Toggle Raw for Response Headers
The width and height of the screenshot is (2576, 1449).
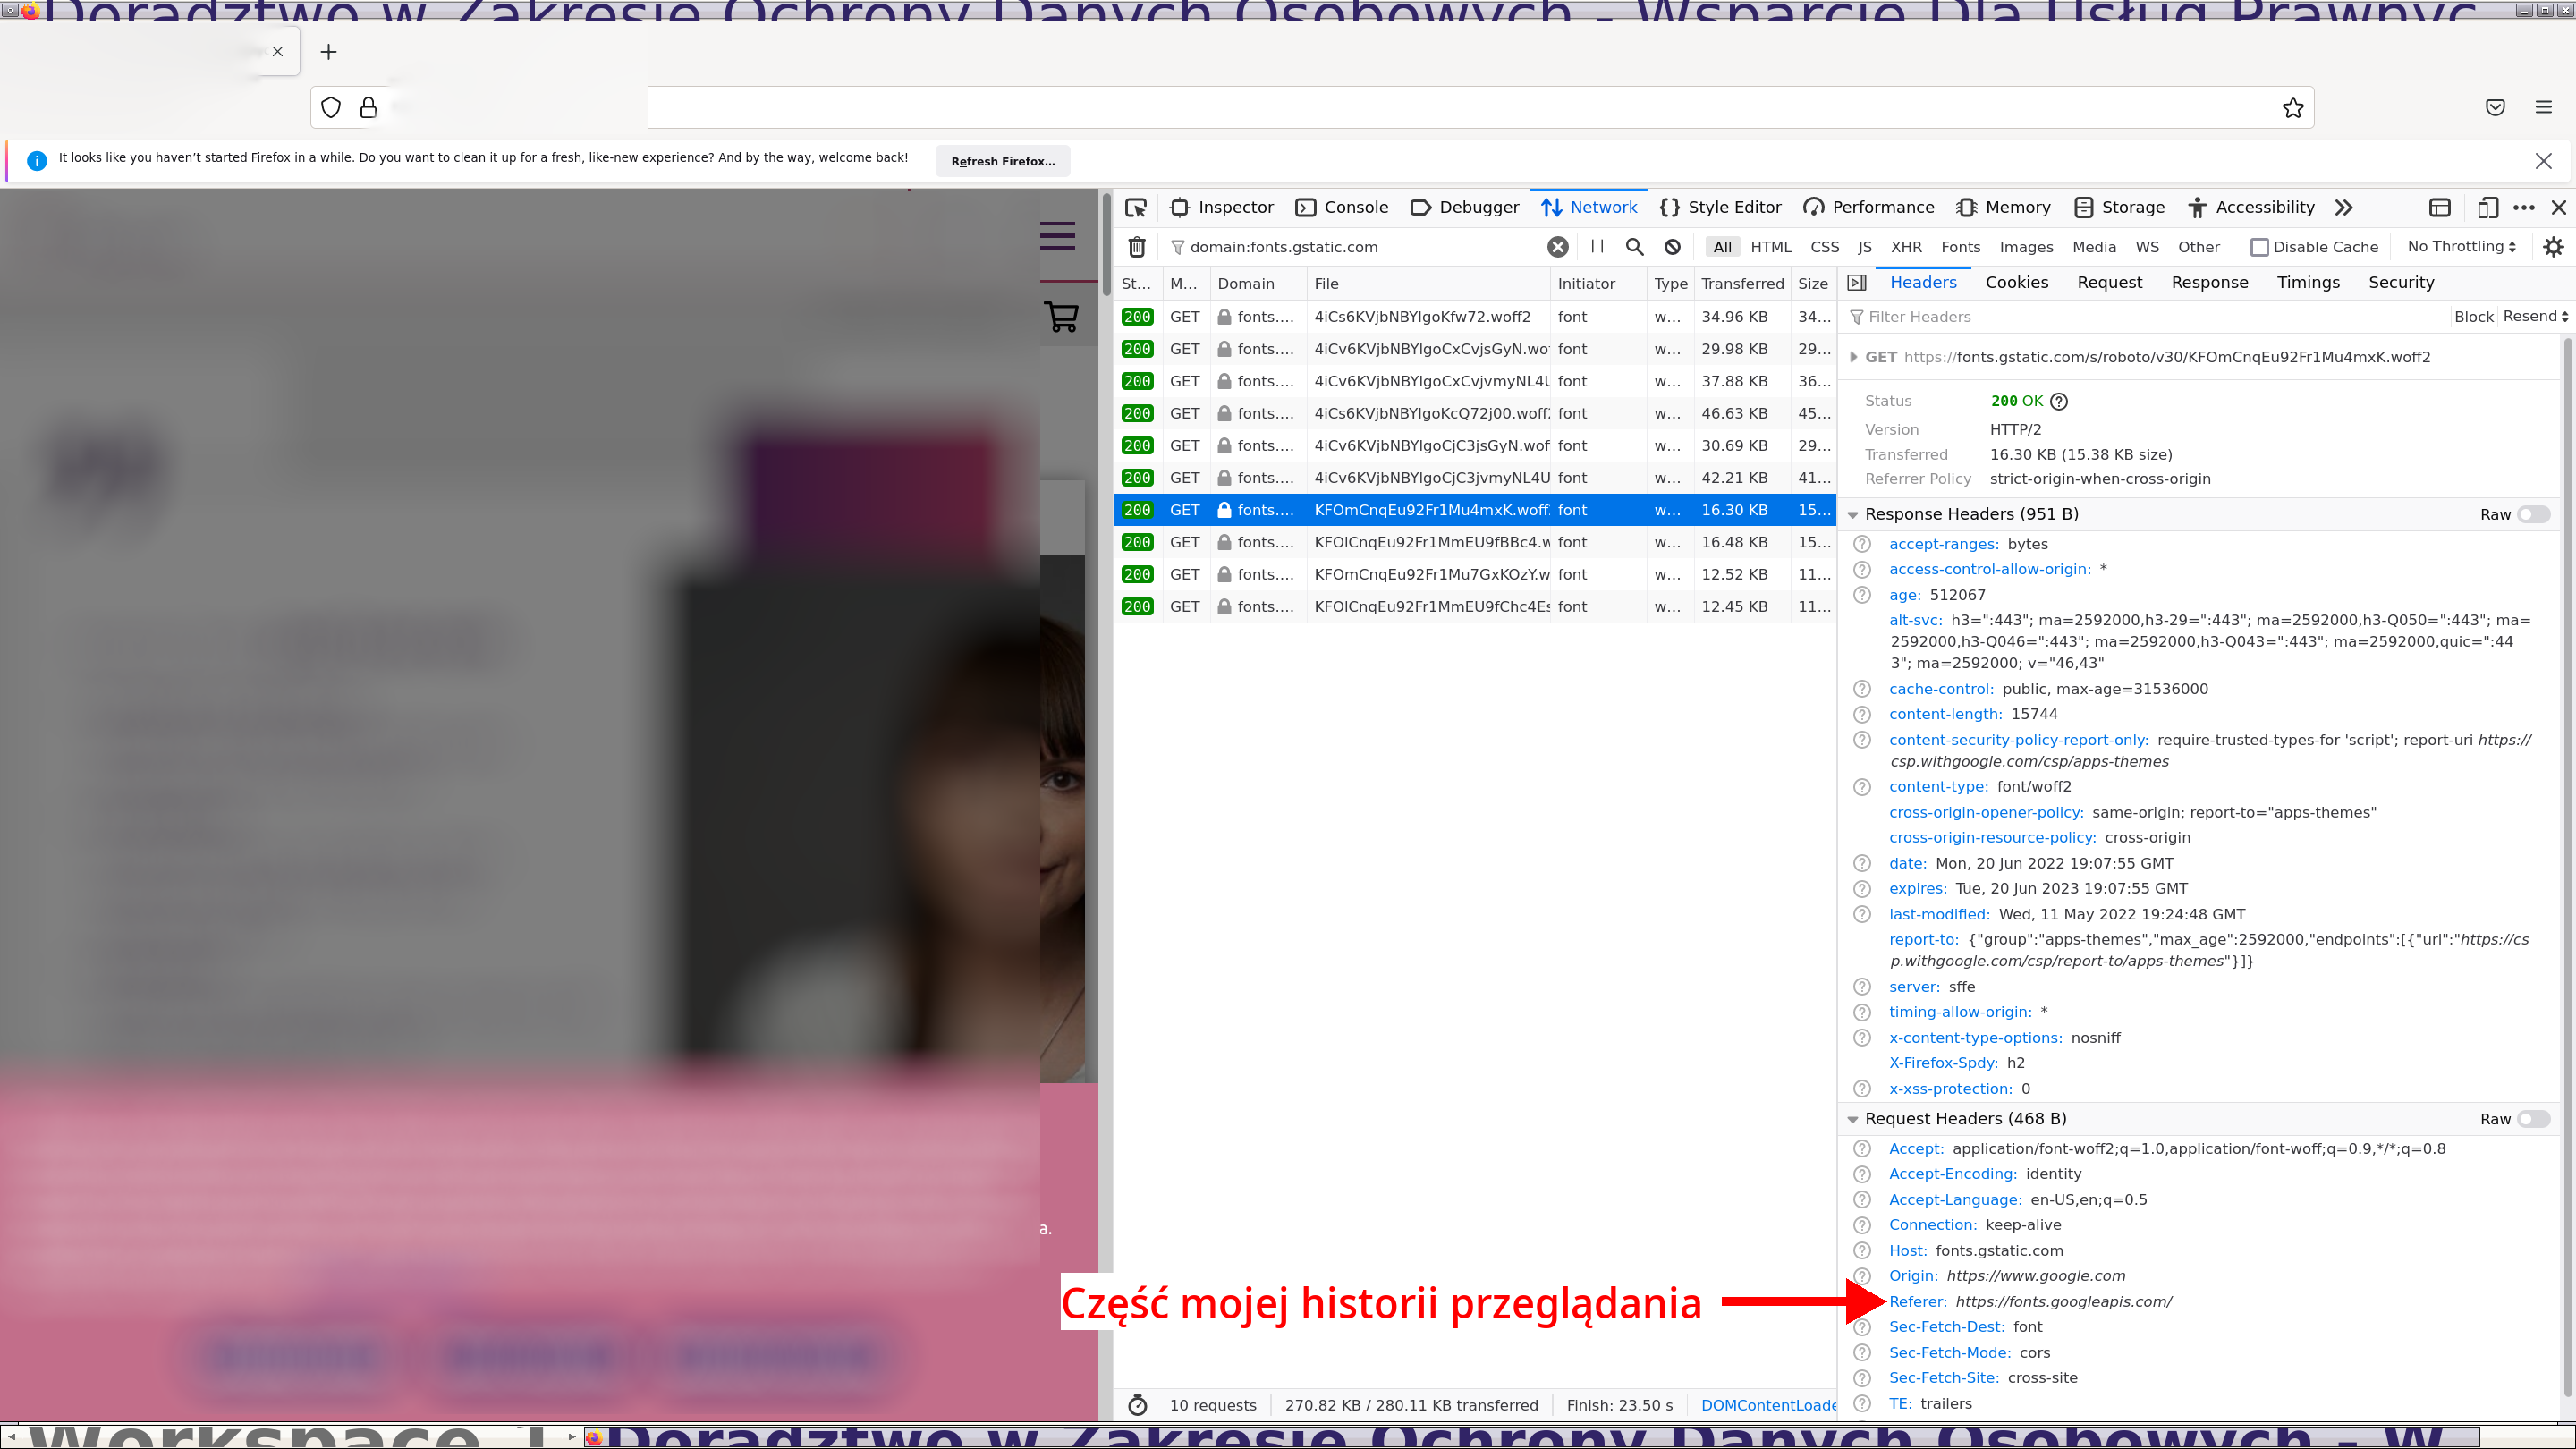(2533, 514)
